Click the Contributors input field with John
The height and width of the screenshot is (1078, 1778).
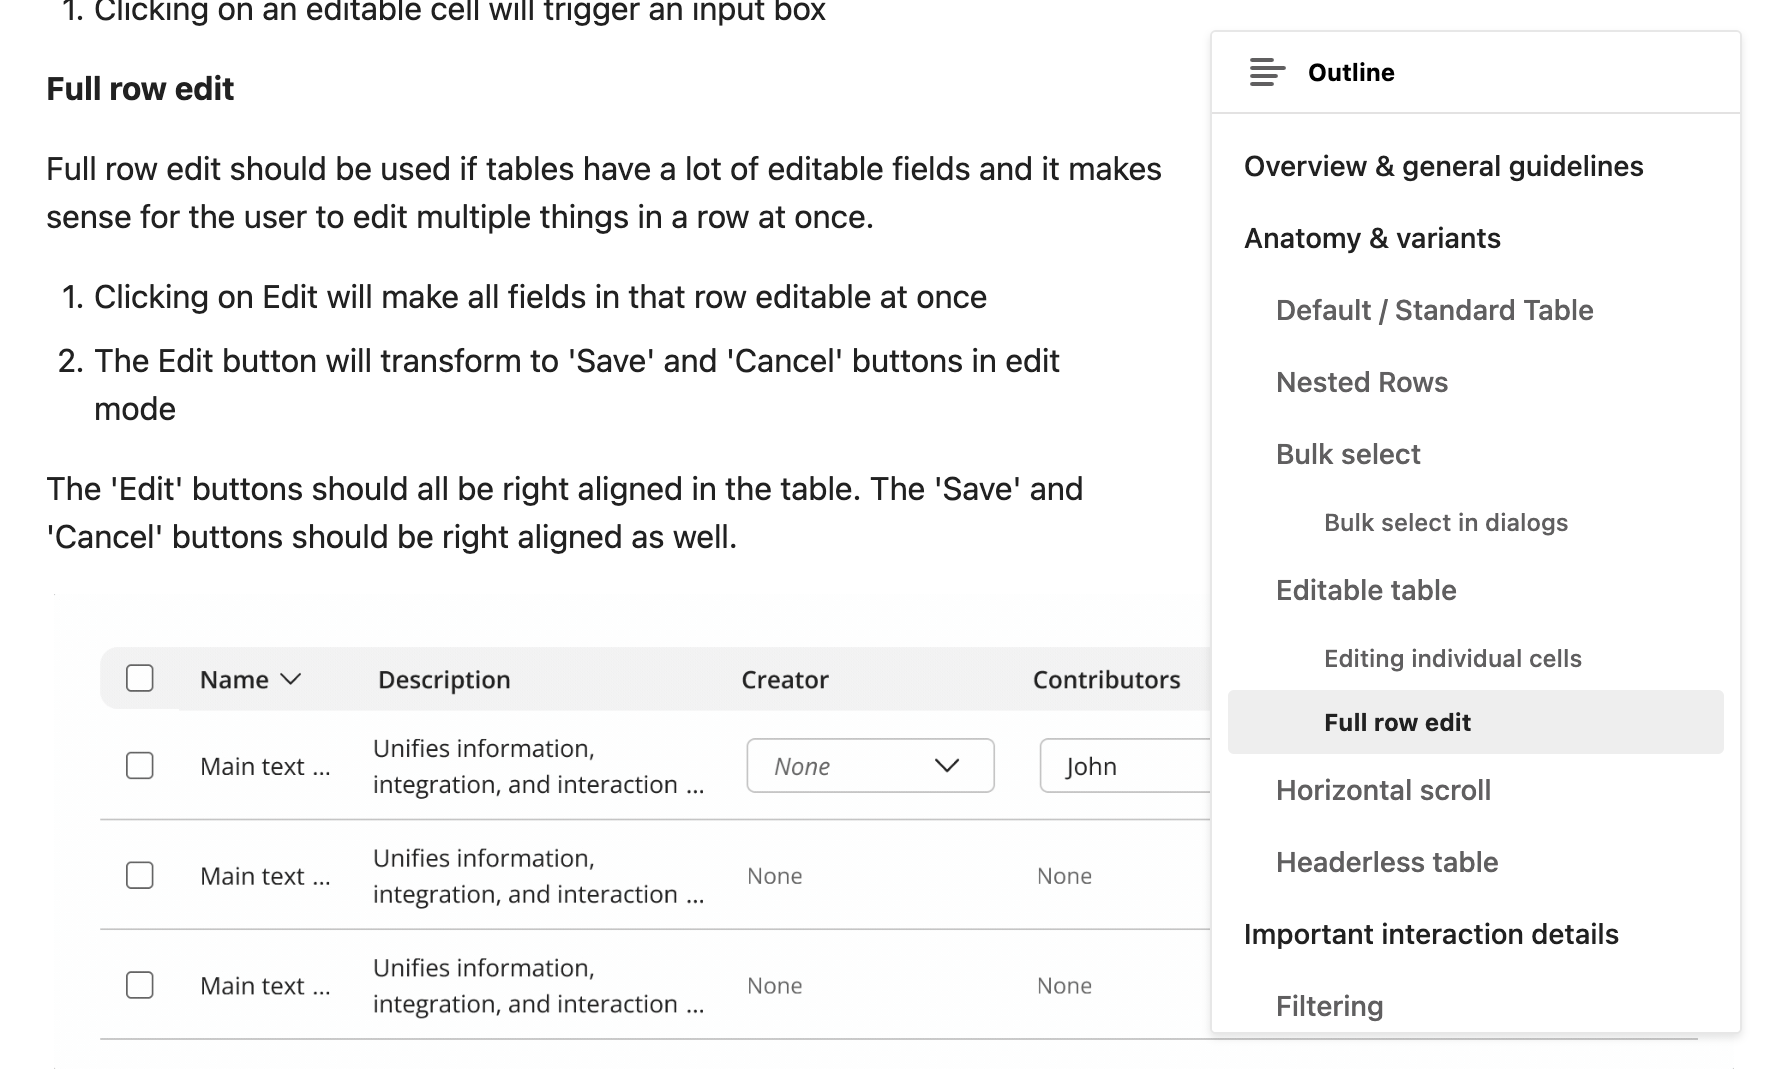(1125, 766)
